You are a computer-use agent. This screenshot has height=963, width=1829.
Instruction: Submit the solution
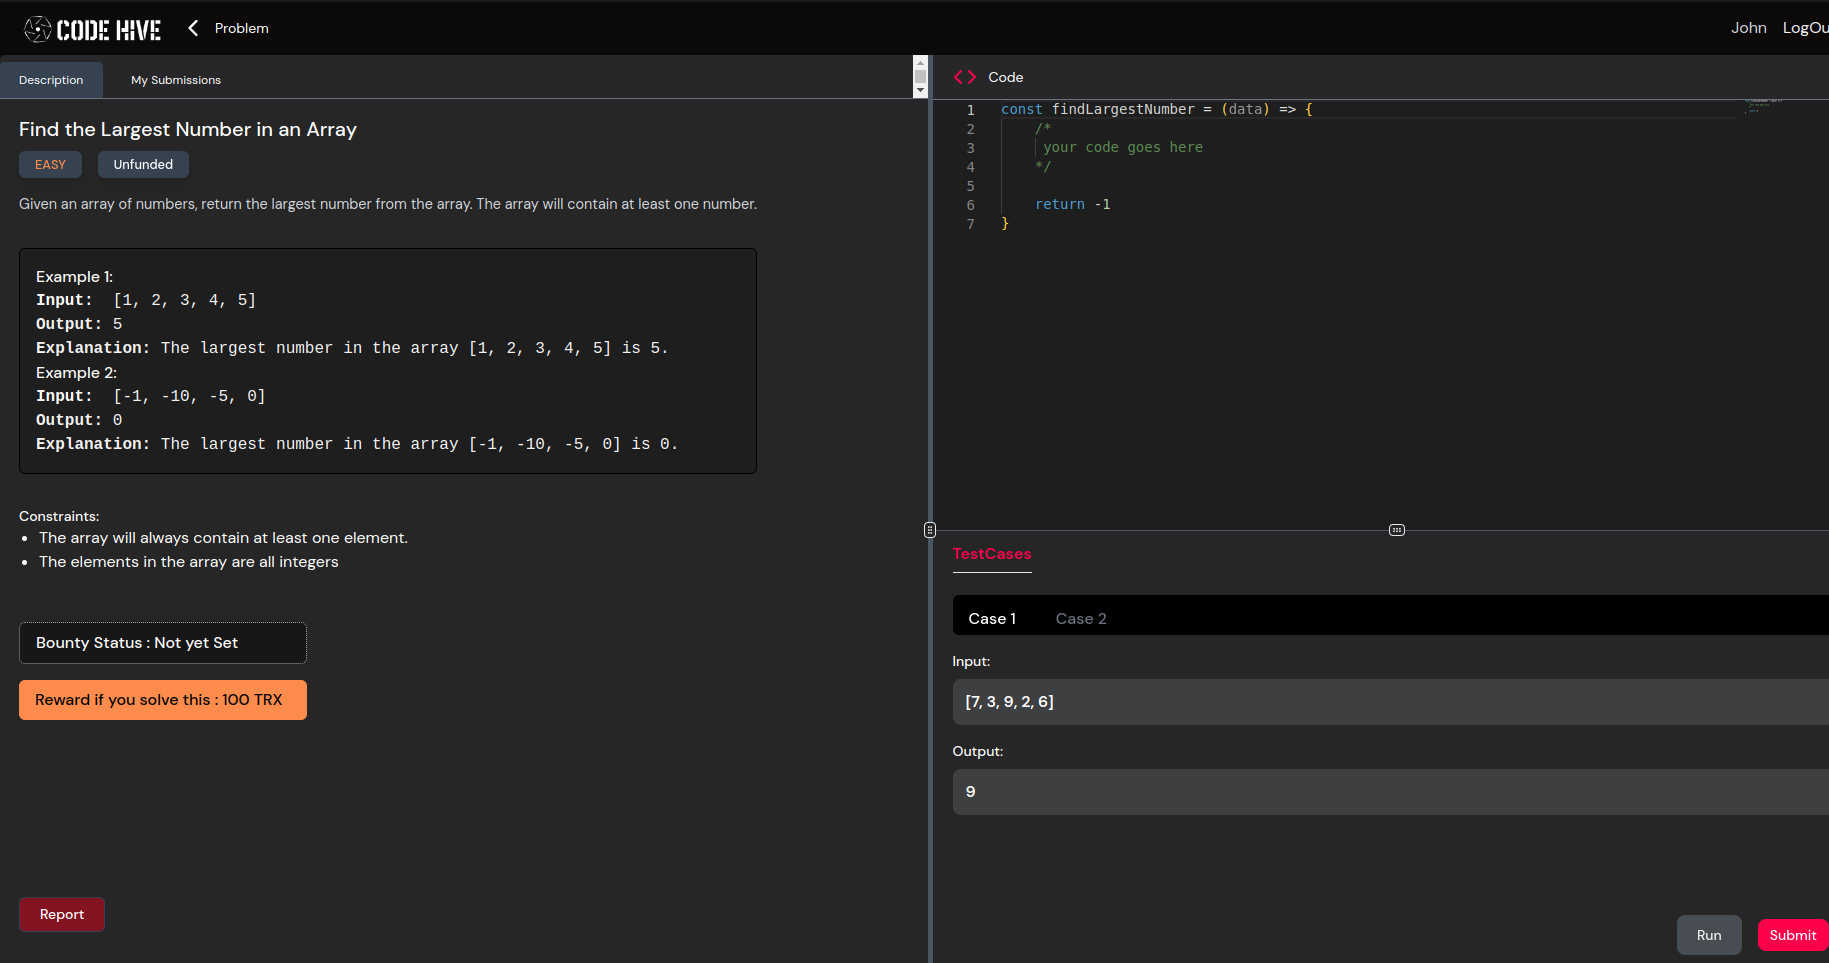coord(1793,935)
